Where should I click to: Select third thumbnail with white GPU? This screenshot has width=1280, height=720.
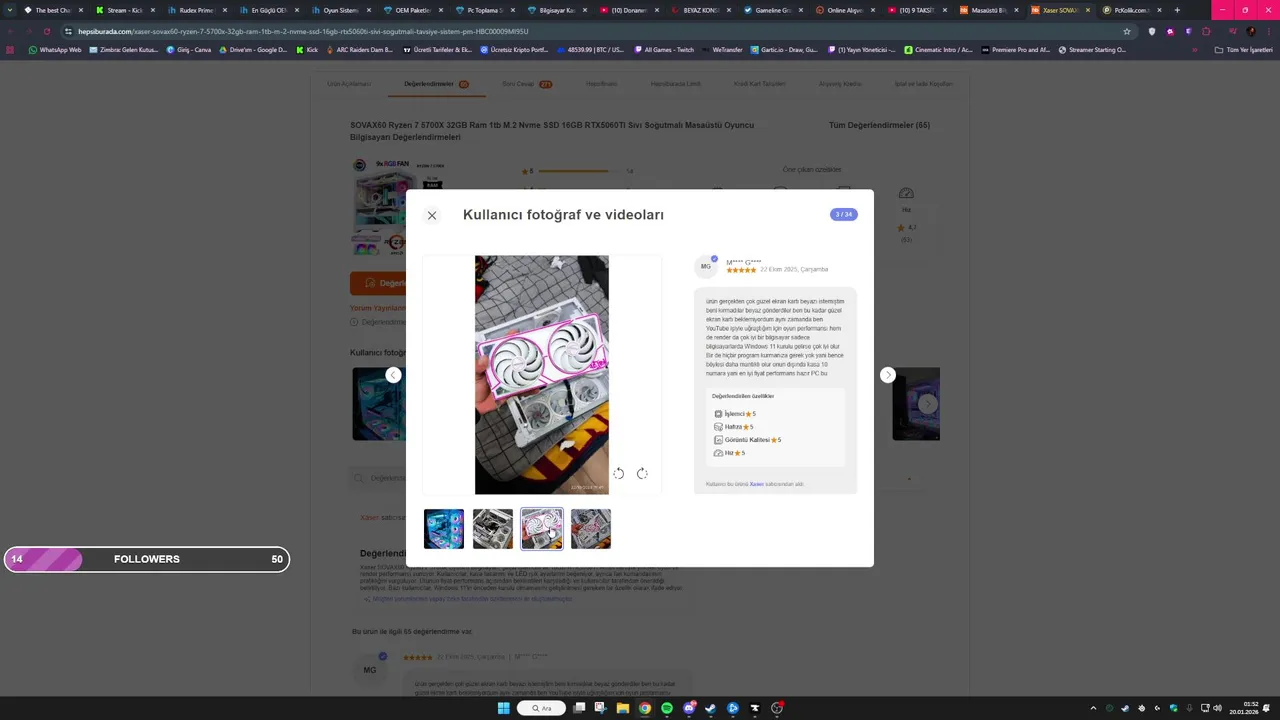tap(542, 529)
